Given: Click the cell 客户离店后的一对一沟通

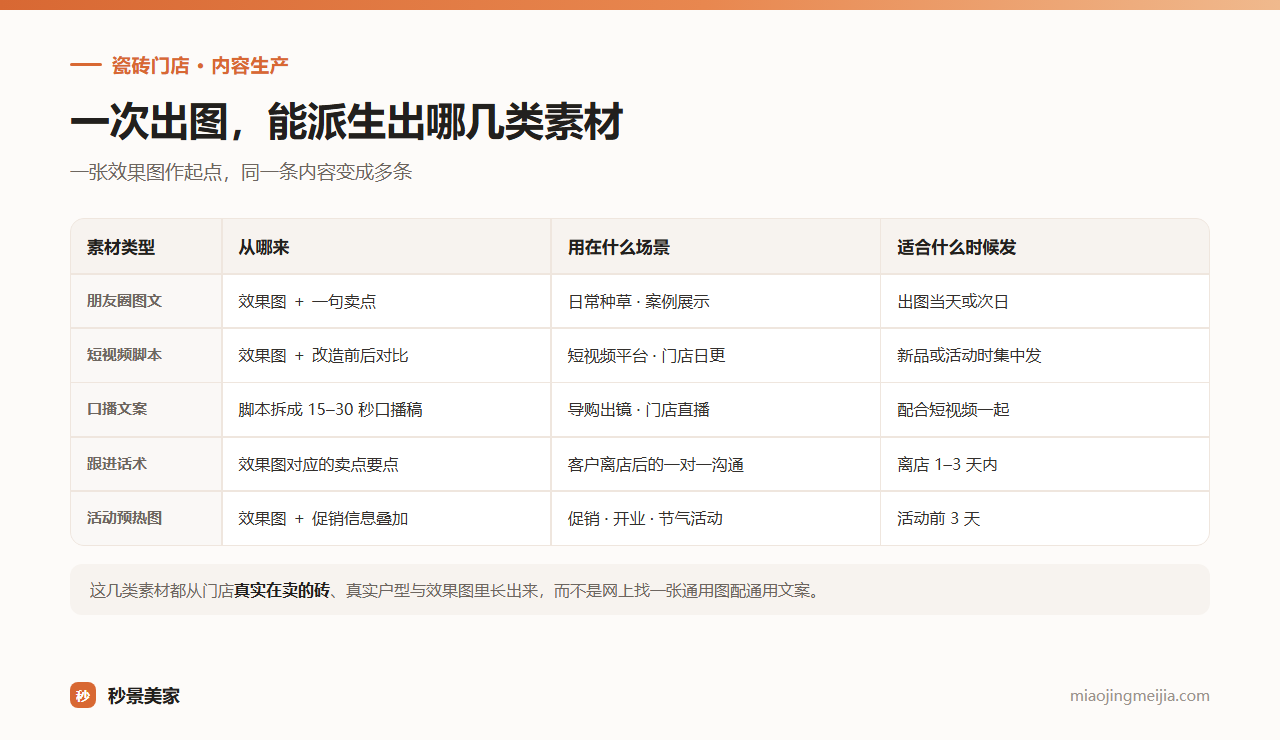Looking at the screenshot, I should [716, 464].
